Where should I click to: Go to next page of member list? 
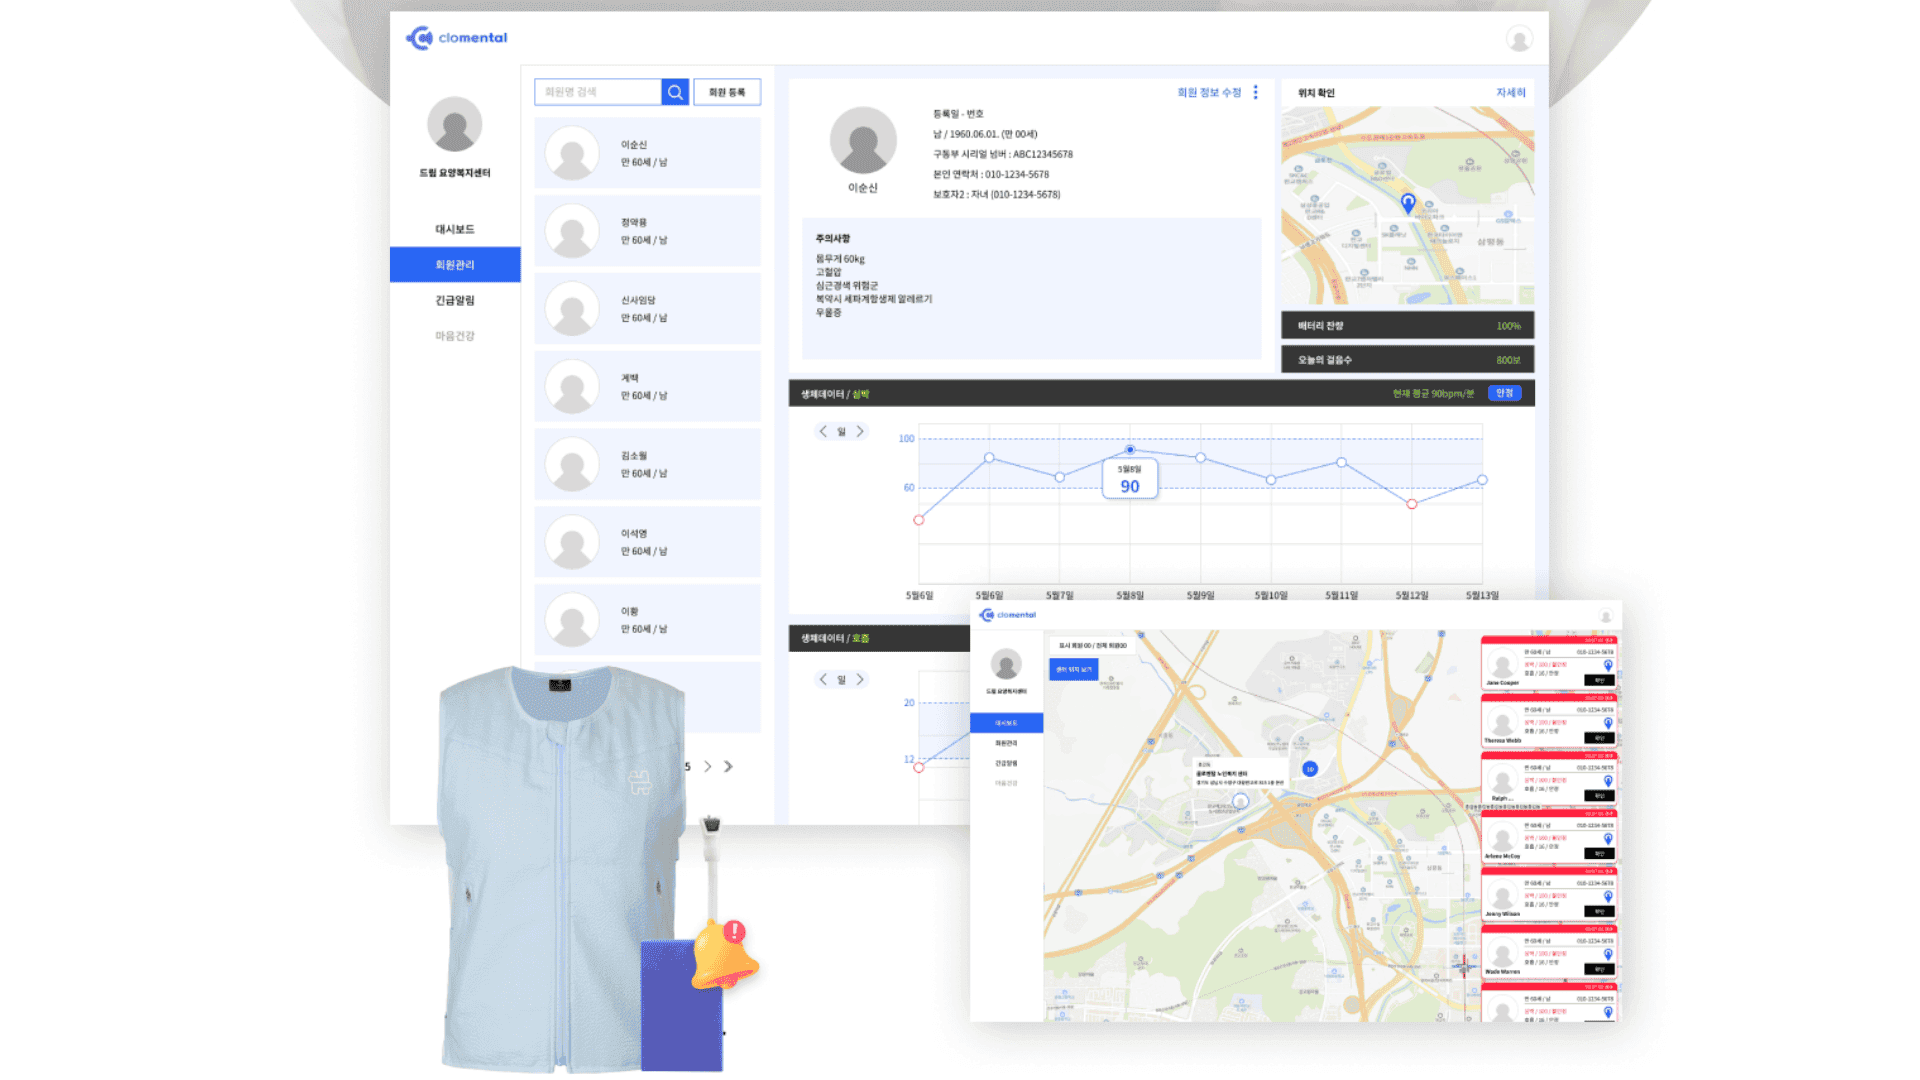pos(708,767)
